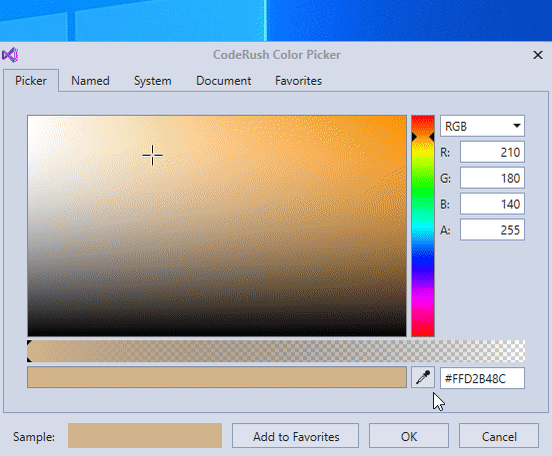Click the alpha slider handle at left
The image size is (552, 456).
(30, 351)
